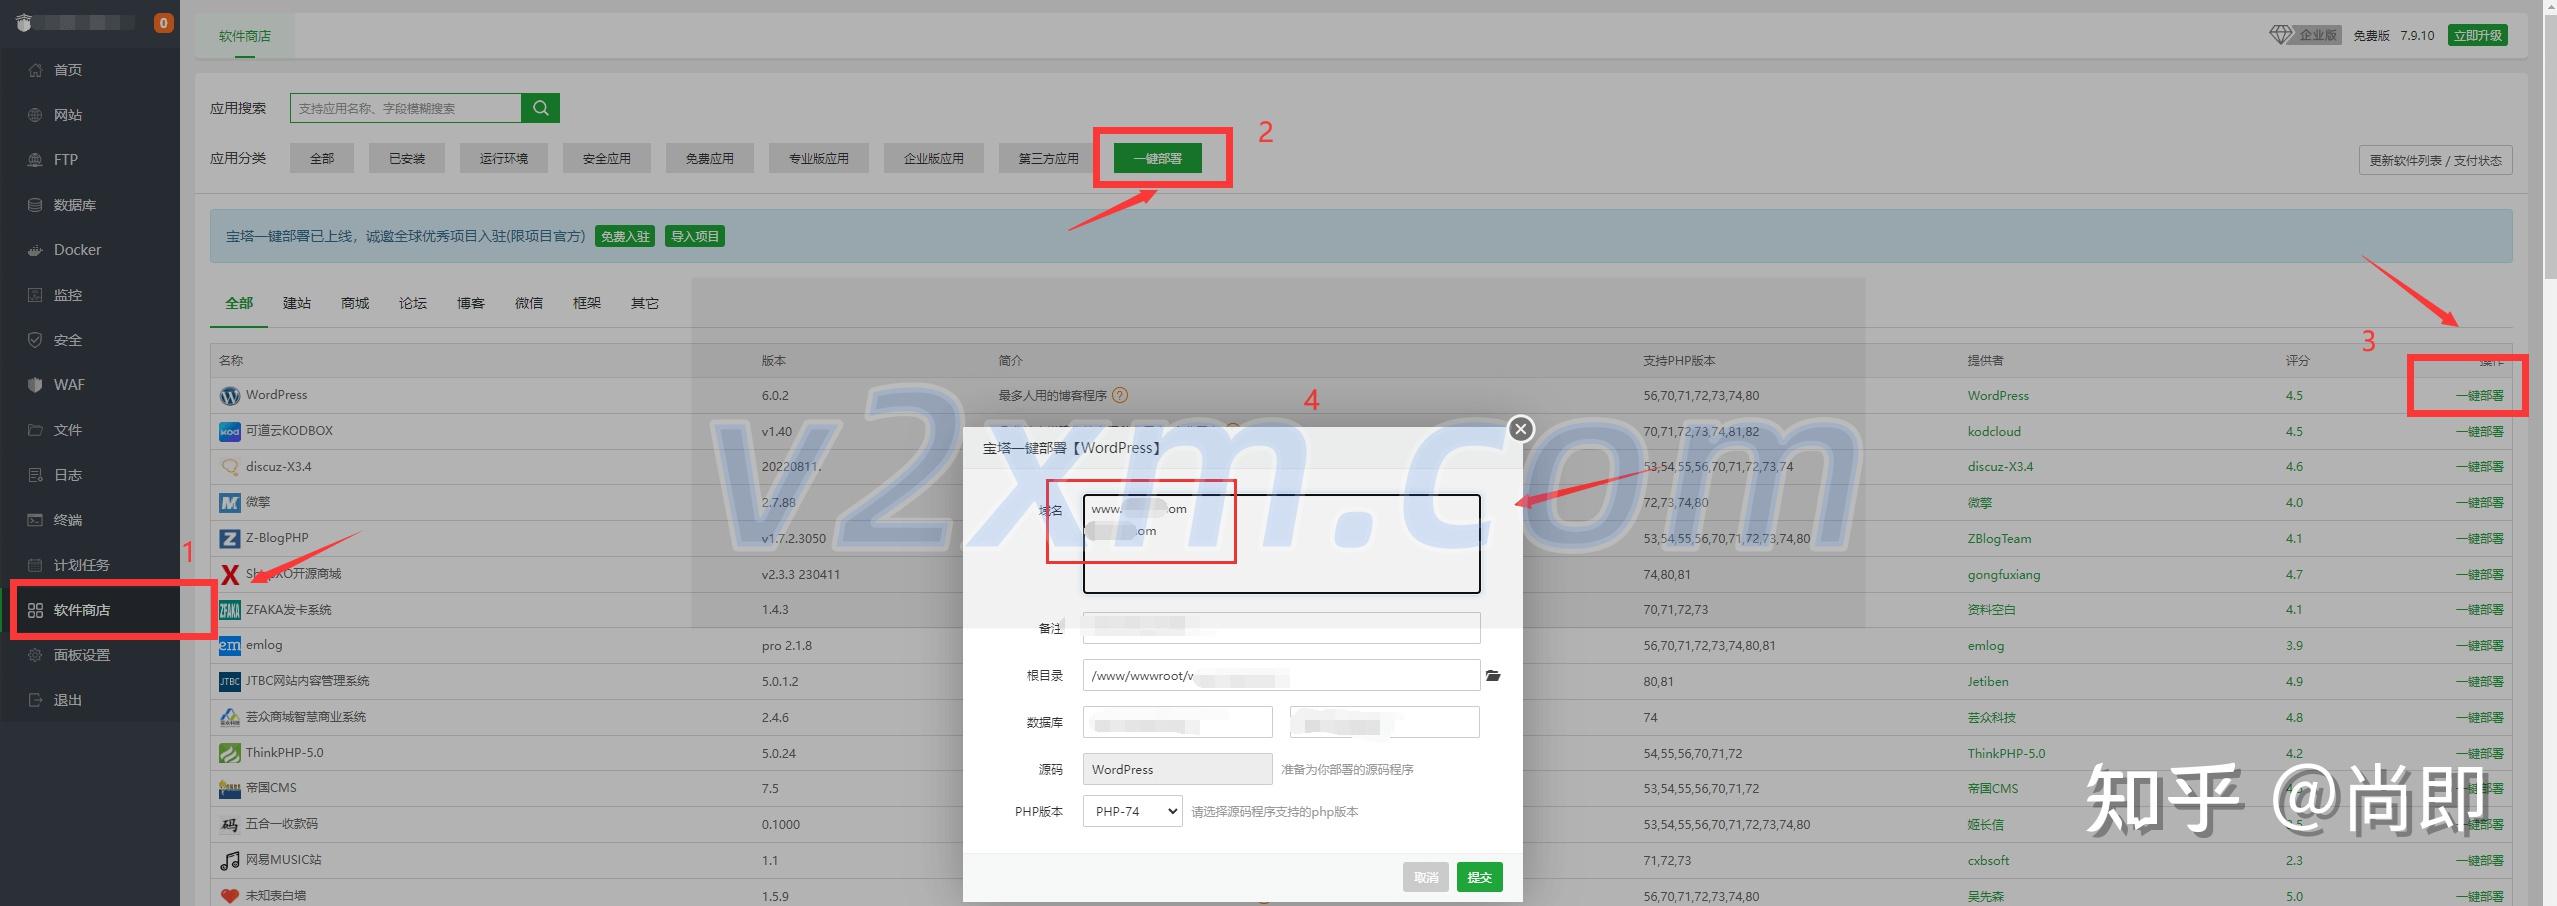
Task: Click the 根目录 path input field
Action: 1281,675
